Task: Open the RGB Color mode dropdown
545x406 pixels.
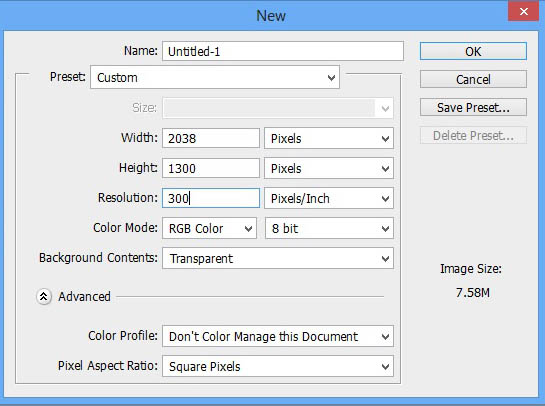Action: pos(209,228)
